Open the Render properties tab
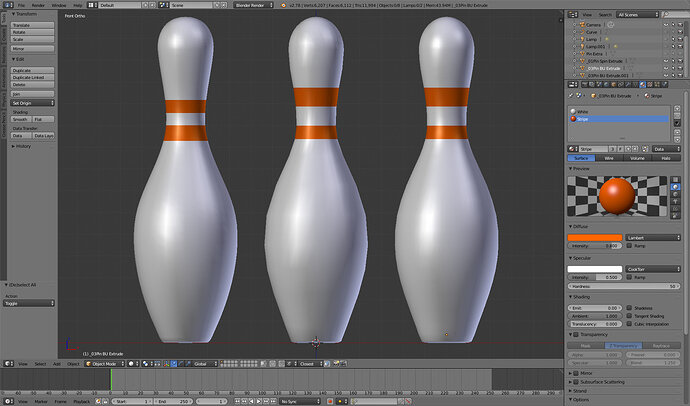The width and height of the screenshot is (690, 406). point(584,84)
